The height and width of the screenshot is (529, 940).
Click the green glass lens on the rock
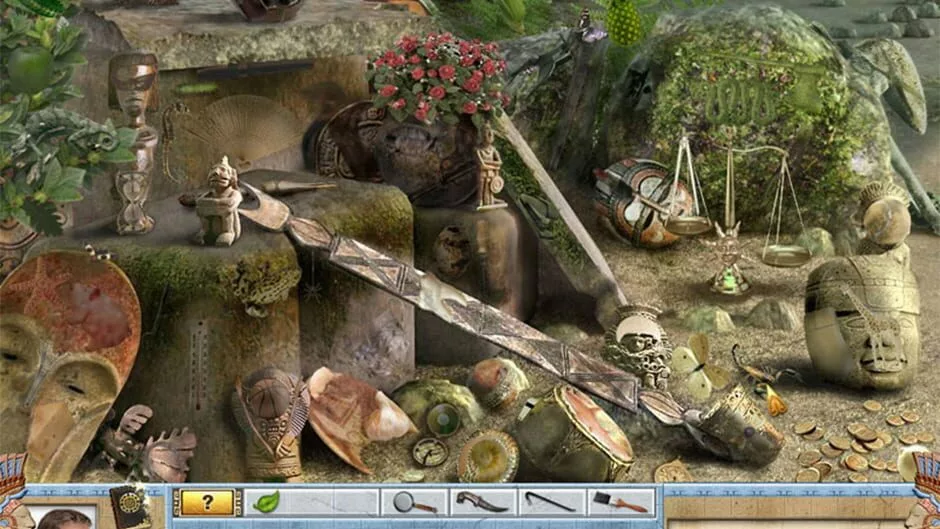point(443,419)
